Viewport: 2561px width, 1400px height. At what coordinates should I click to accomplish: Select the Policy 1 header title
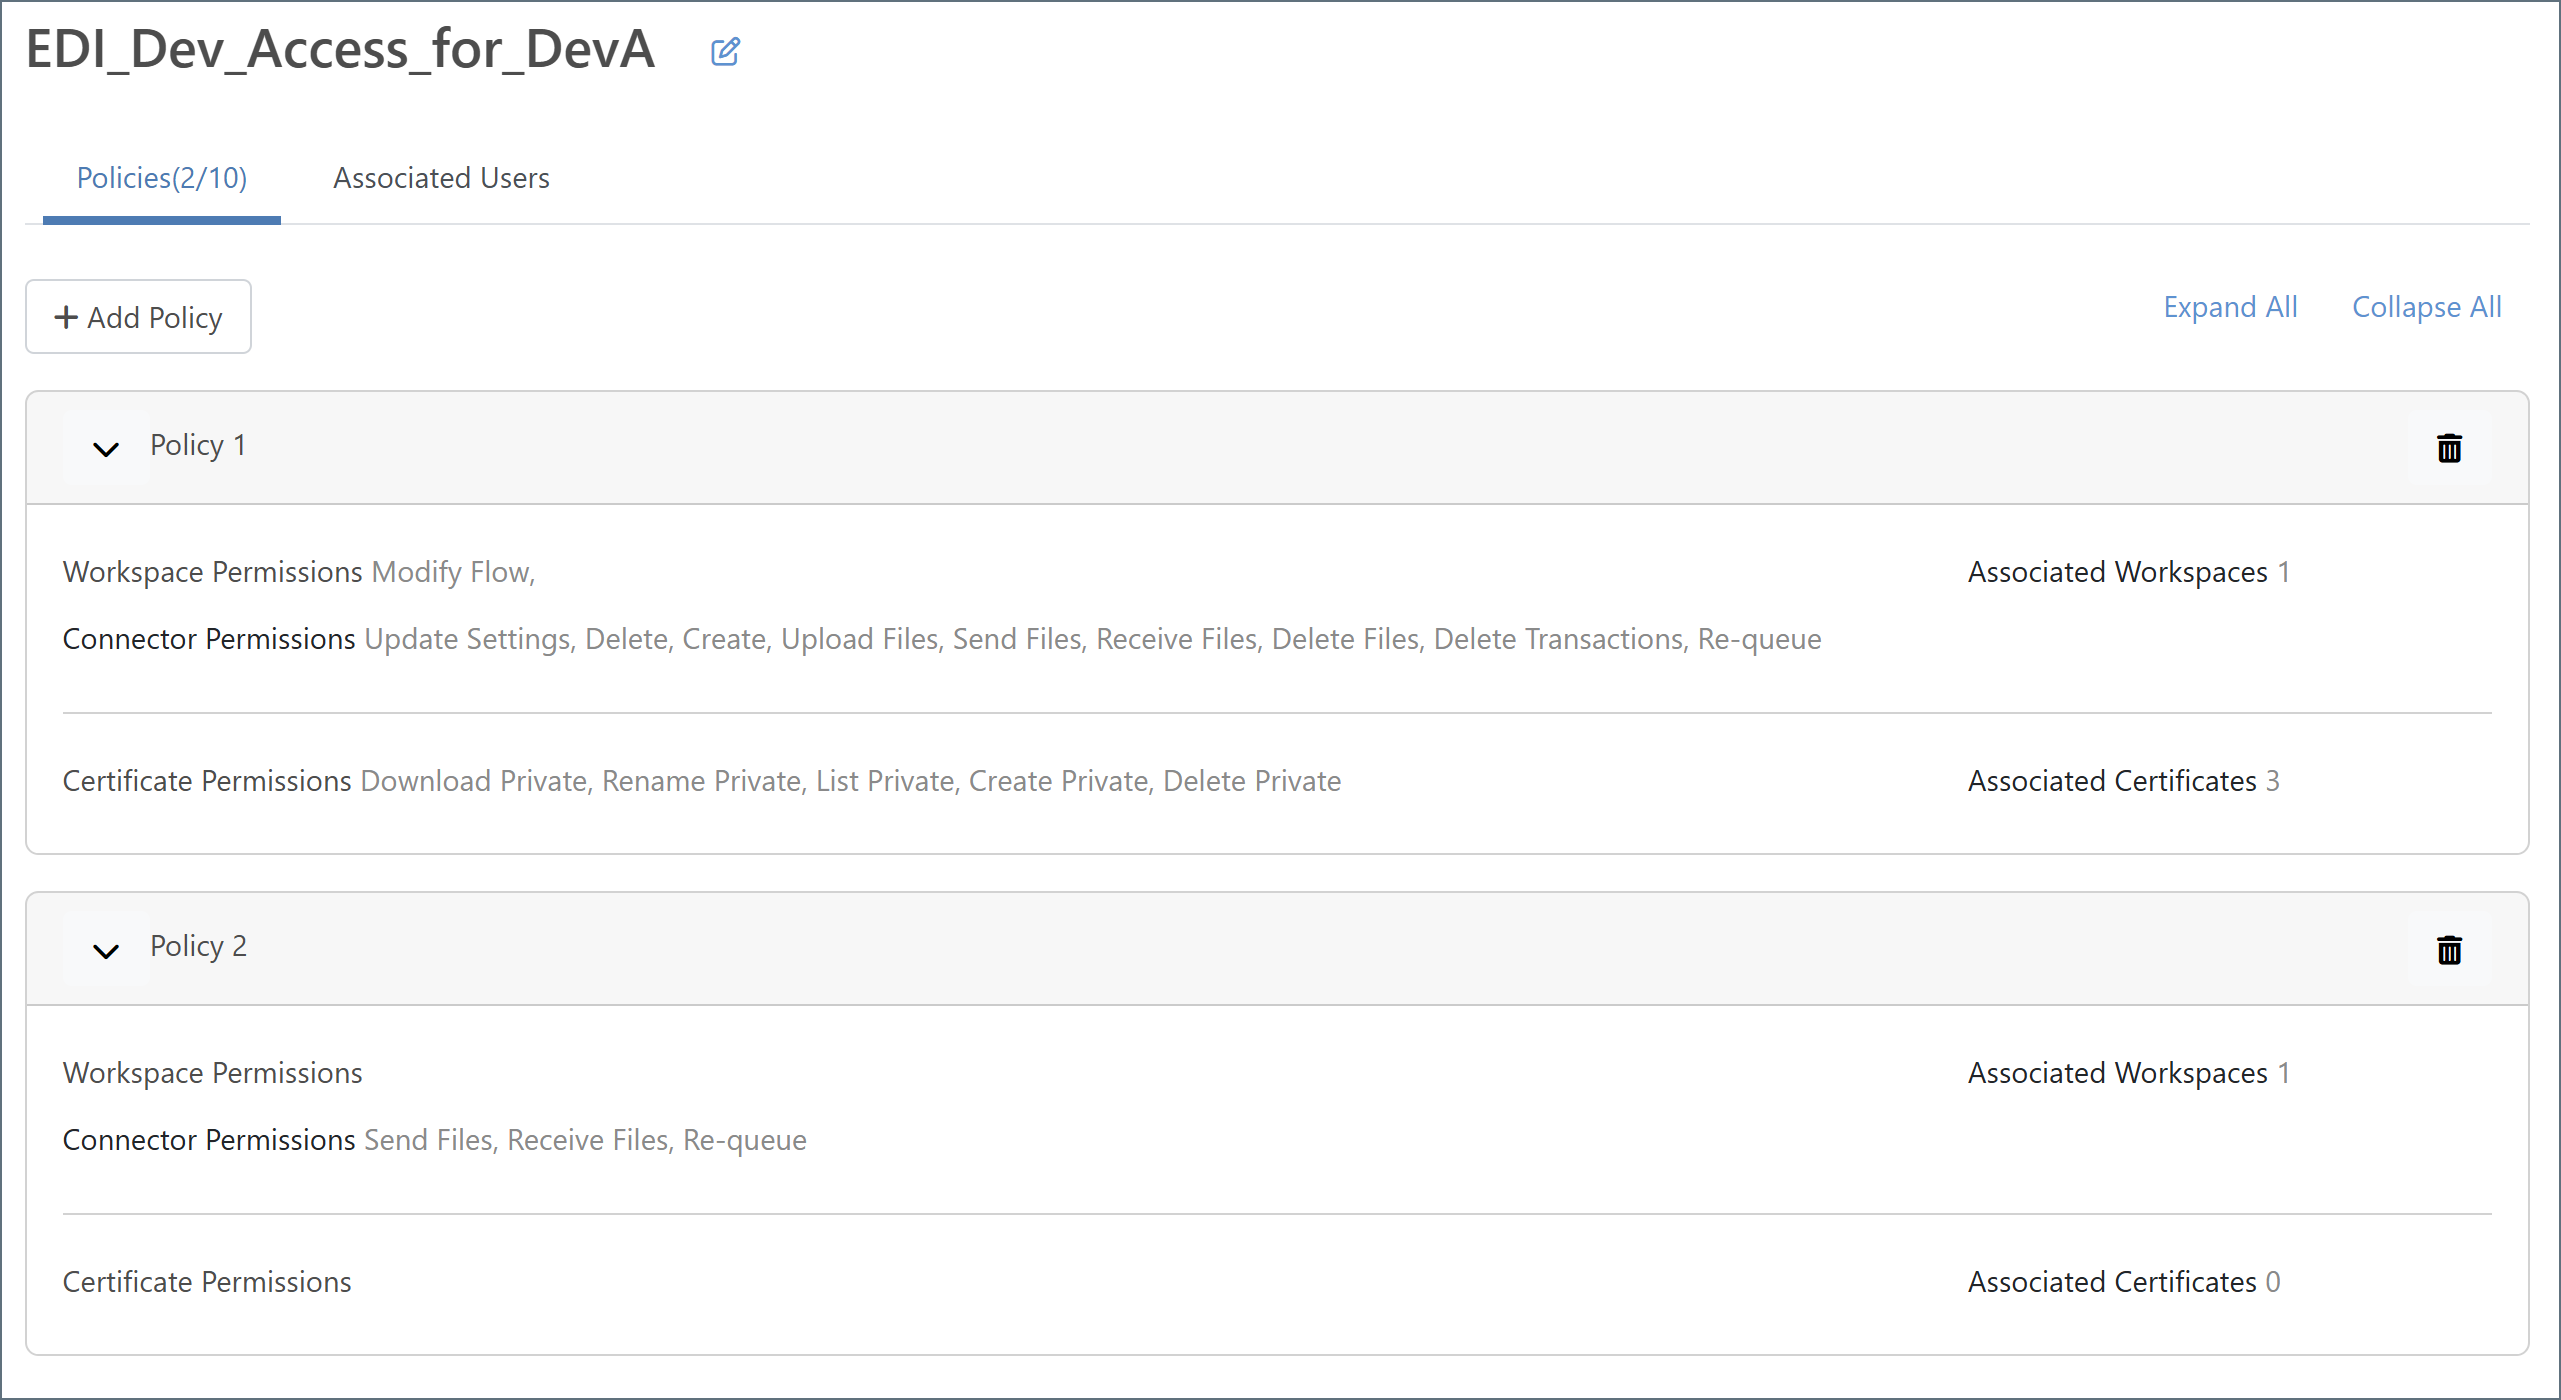coord(198,445)
